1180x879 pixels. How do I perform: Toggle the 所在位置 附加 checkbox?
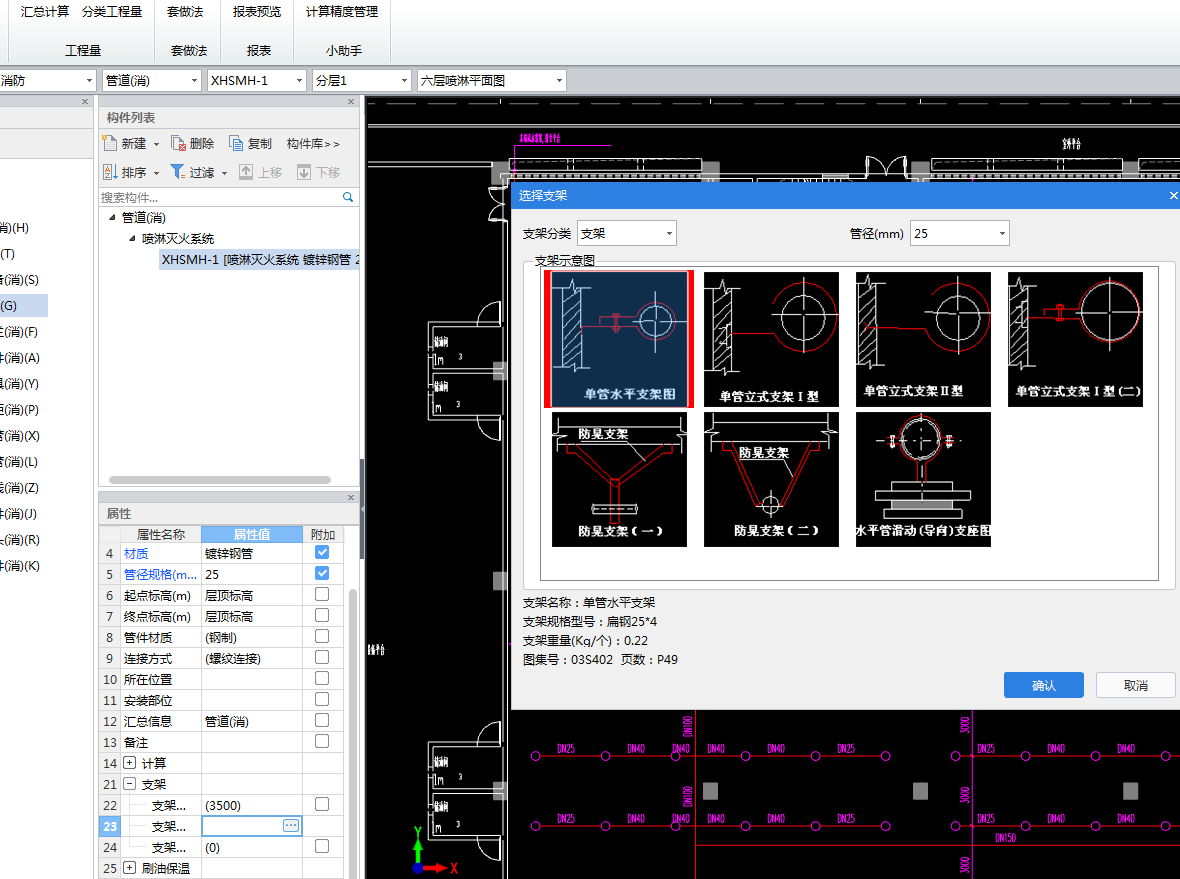322,679
